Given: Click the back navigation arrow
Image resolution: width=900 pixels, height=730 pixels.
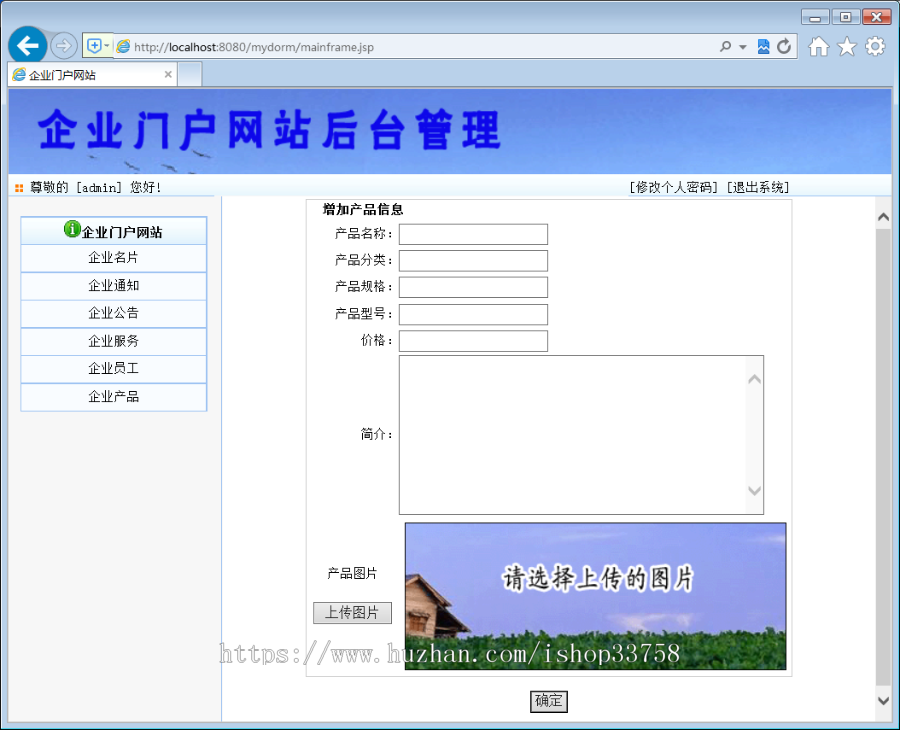Looking at the screenshot, I should [x=27, y=45].
